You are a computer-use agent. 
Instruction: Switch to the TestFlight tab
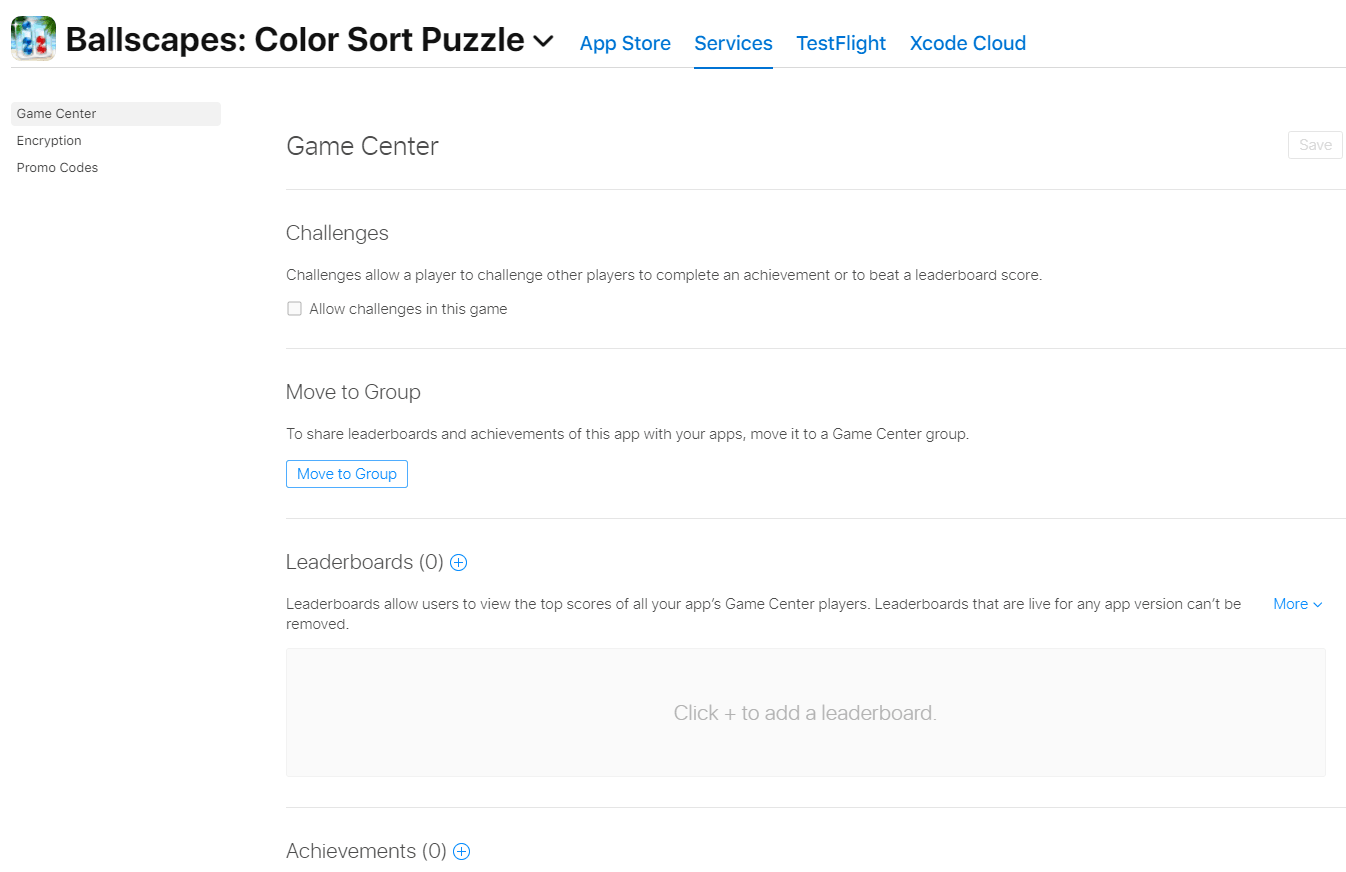841,43
